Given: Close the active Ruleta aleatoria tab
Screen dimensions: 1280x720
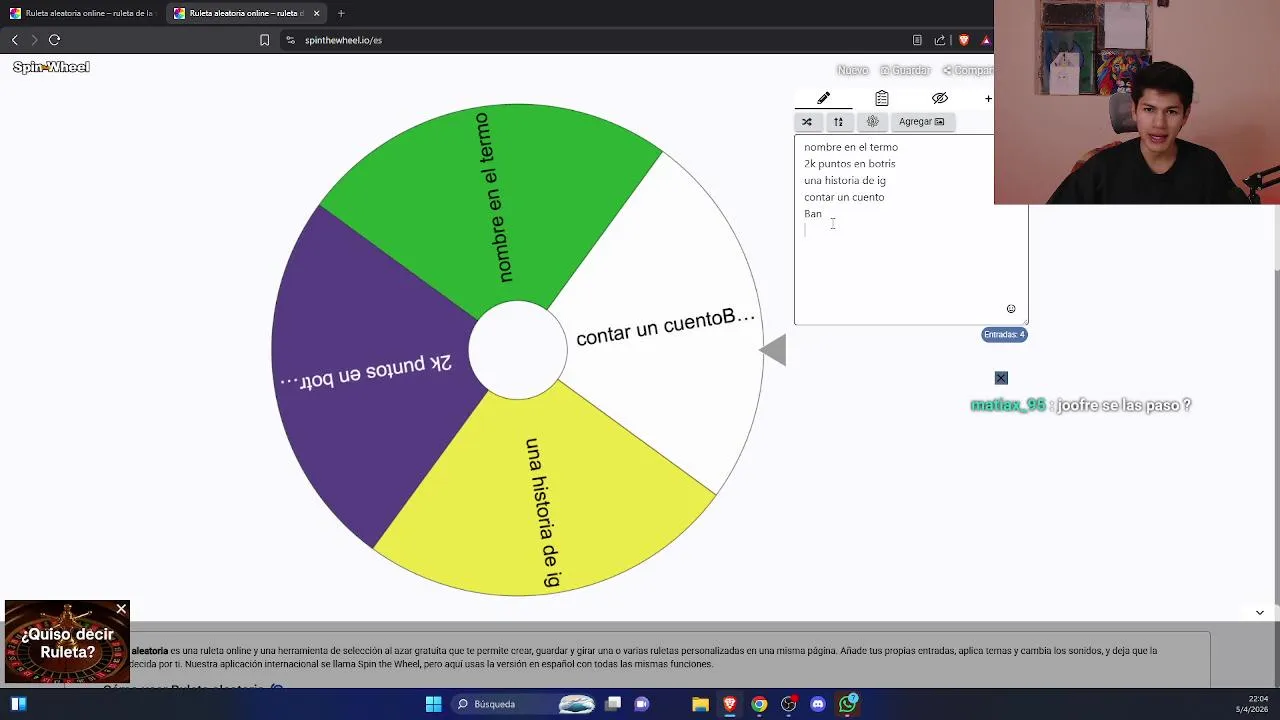Looking at the screenshot, I should 317,13.
